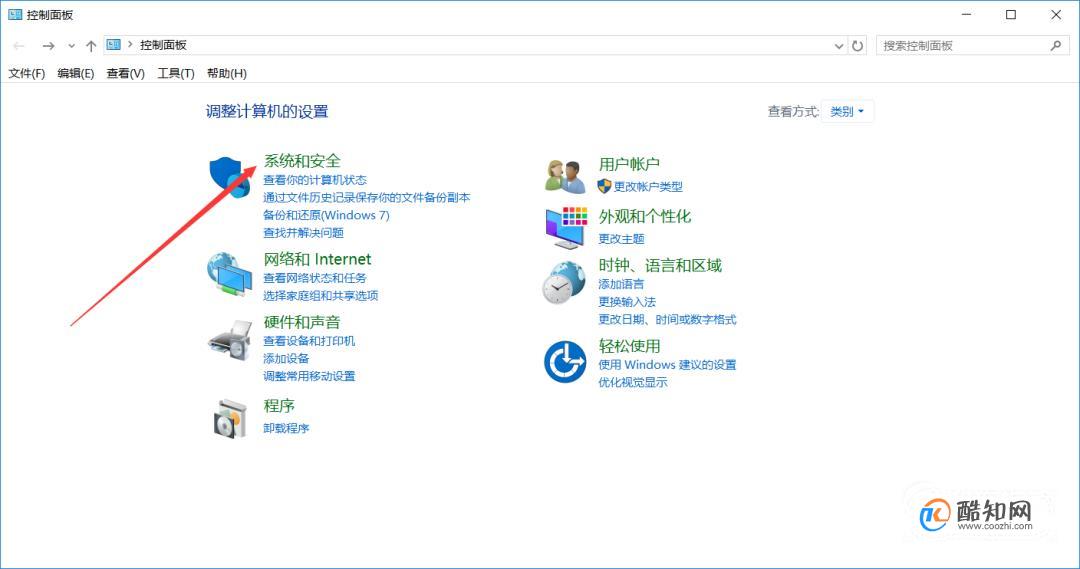Open the 硬件和声音 printer icon
This screenshot has width=1080, height=569.
231,339
